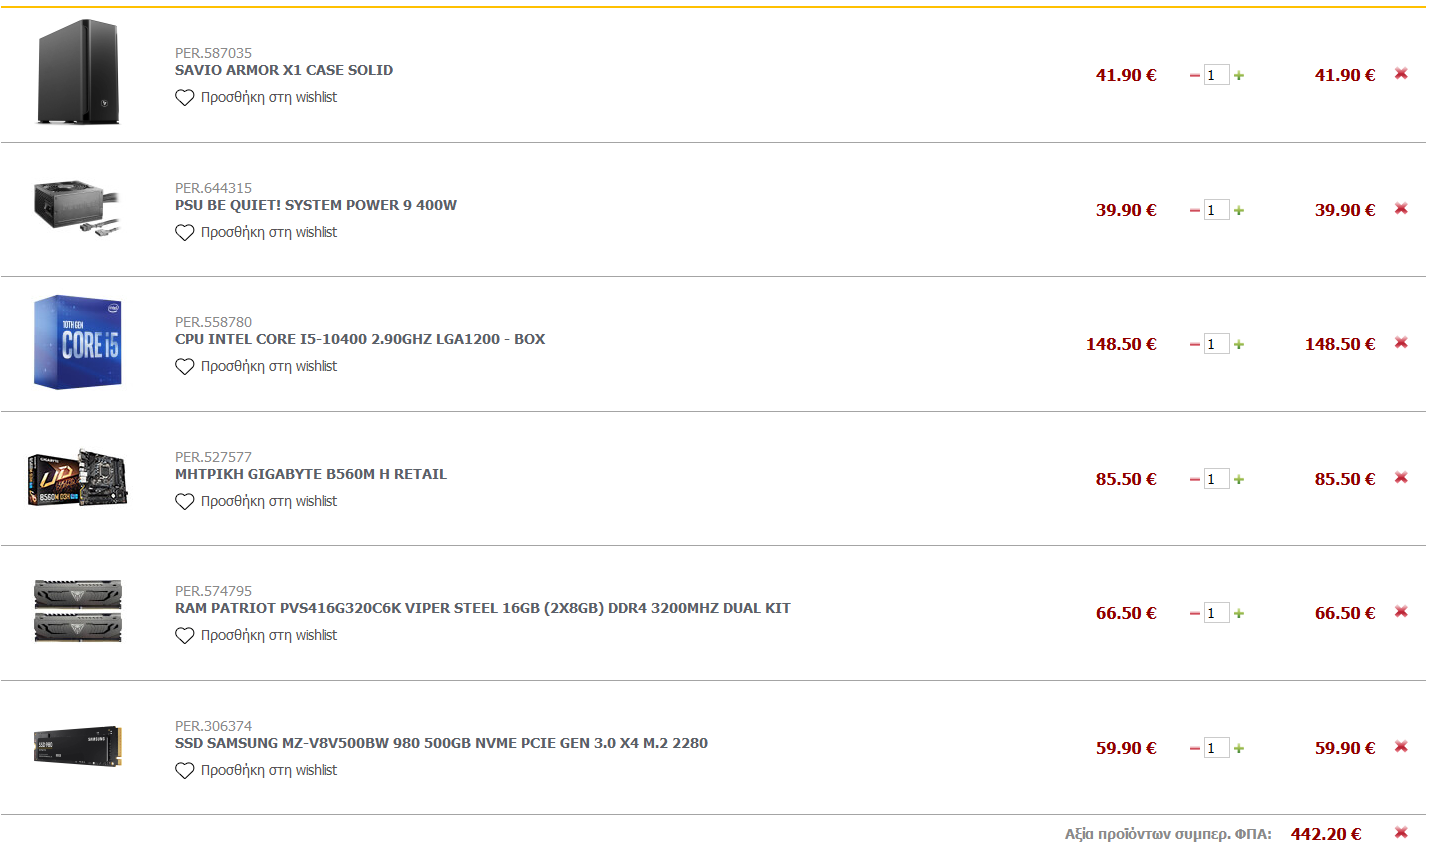This screenshot has height=861, width=1433.
Task: Click heart icon for Gigabyte B560M wishlist
Action: [x=184, y=502]
